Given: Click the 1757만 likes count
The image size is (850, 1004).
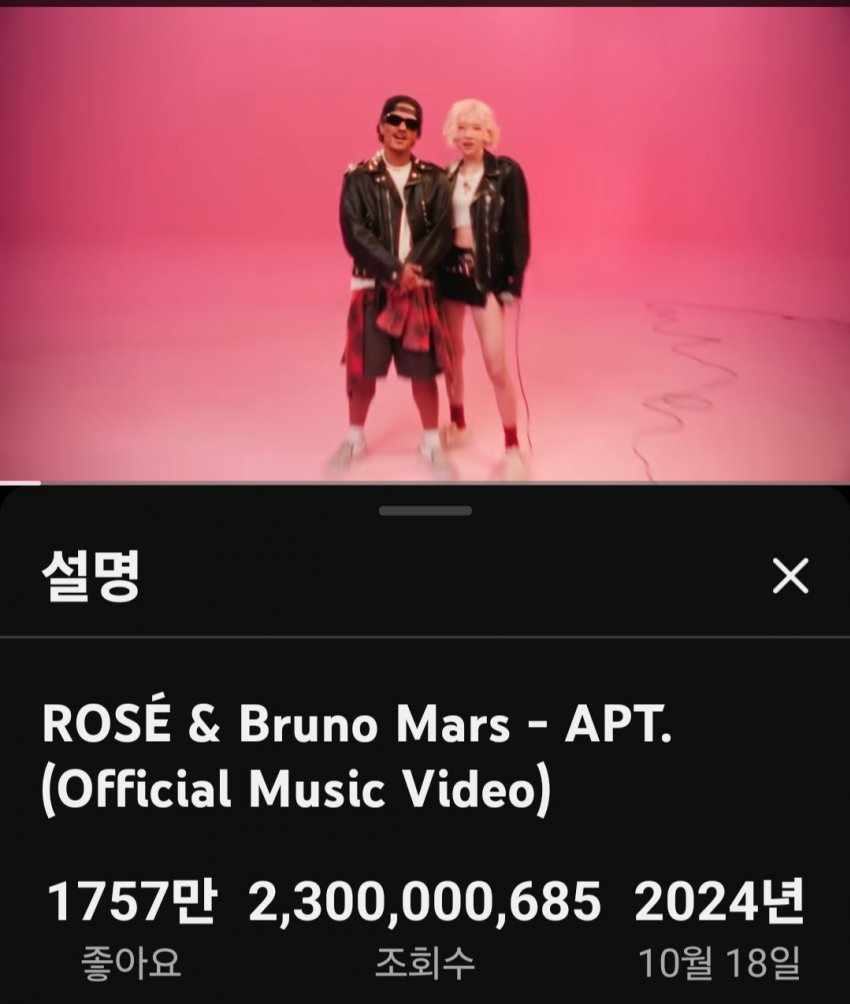Looking at the screenshot, I should pos(132,902).
